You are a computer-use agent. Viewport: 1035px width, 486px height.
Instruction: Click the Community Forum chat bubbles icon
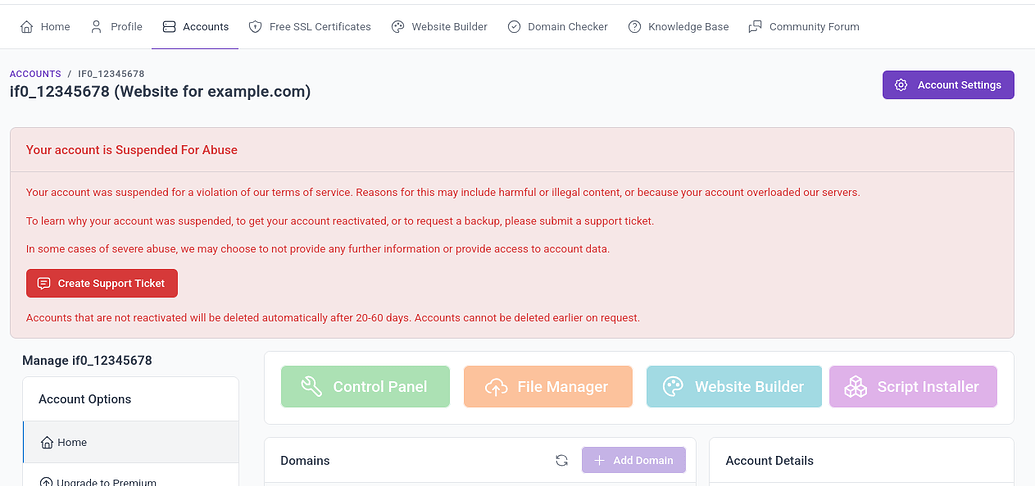(x=755, y=27)
